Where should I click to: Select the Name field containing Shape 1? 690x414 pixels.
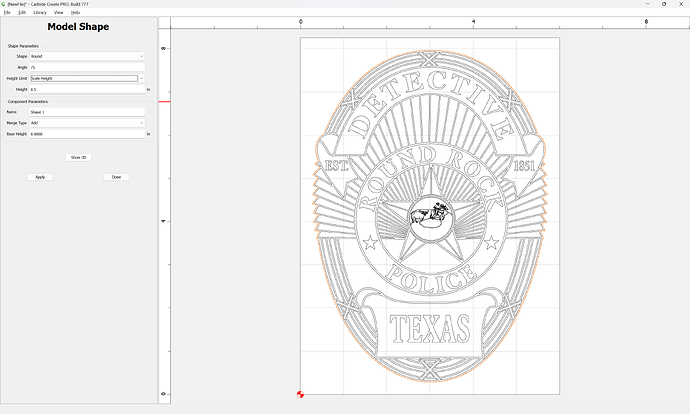click(x=87, y=112)
